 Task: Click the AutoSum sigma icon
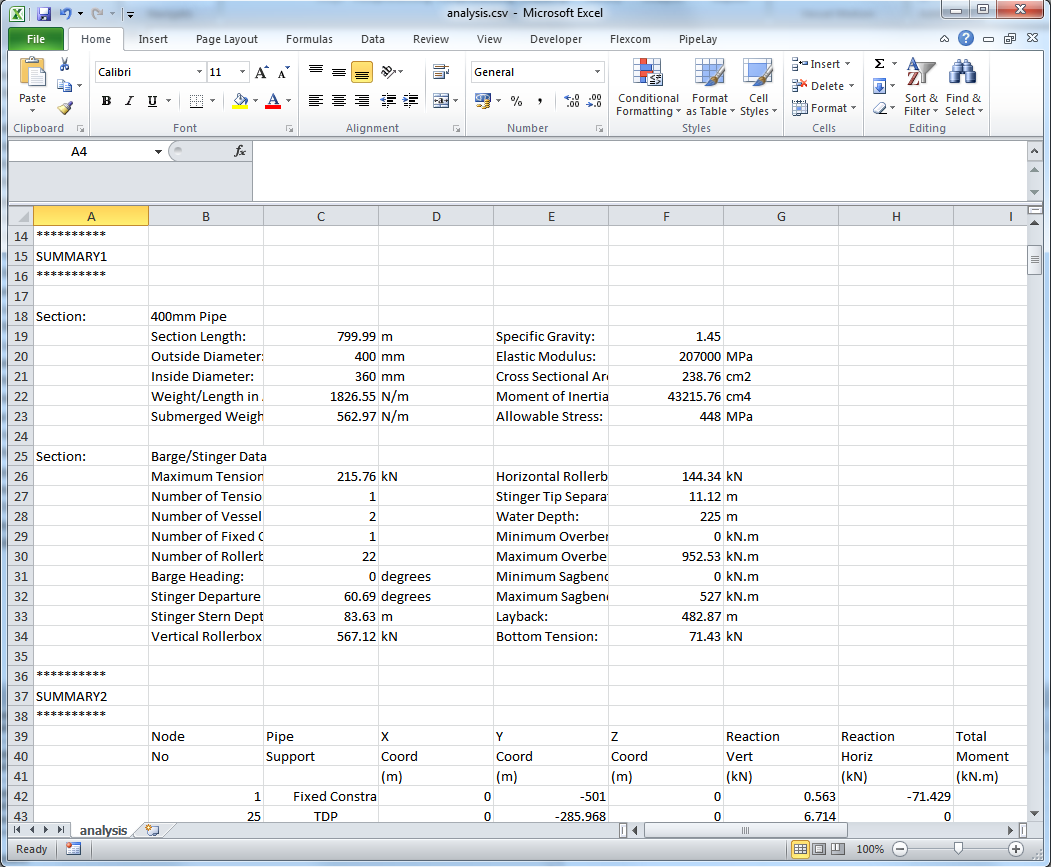click(x=879, y=64)
